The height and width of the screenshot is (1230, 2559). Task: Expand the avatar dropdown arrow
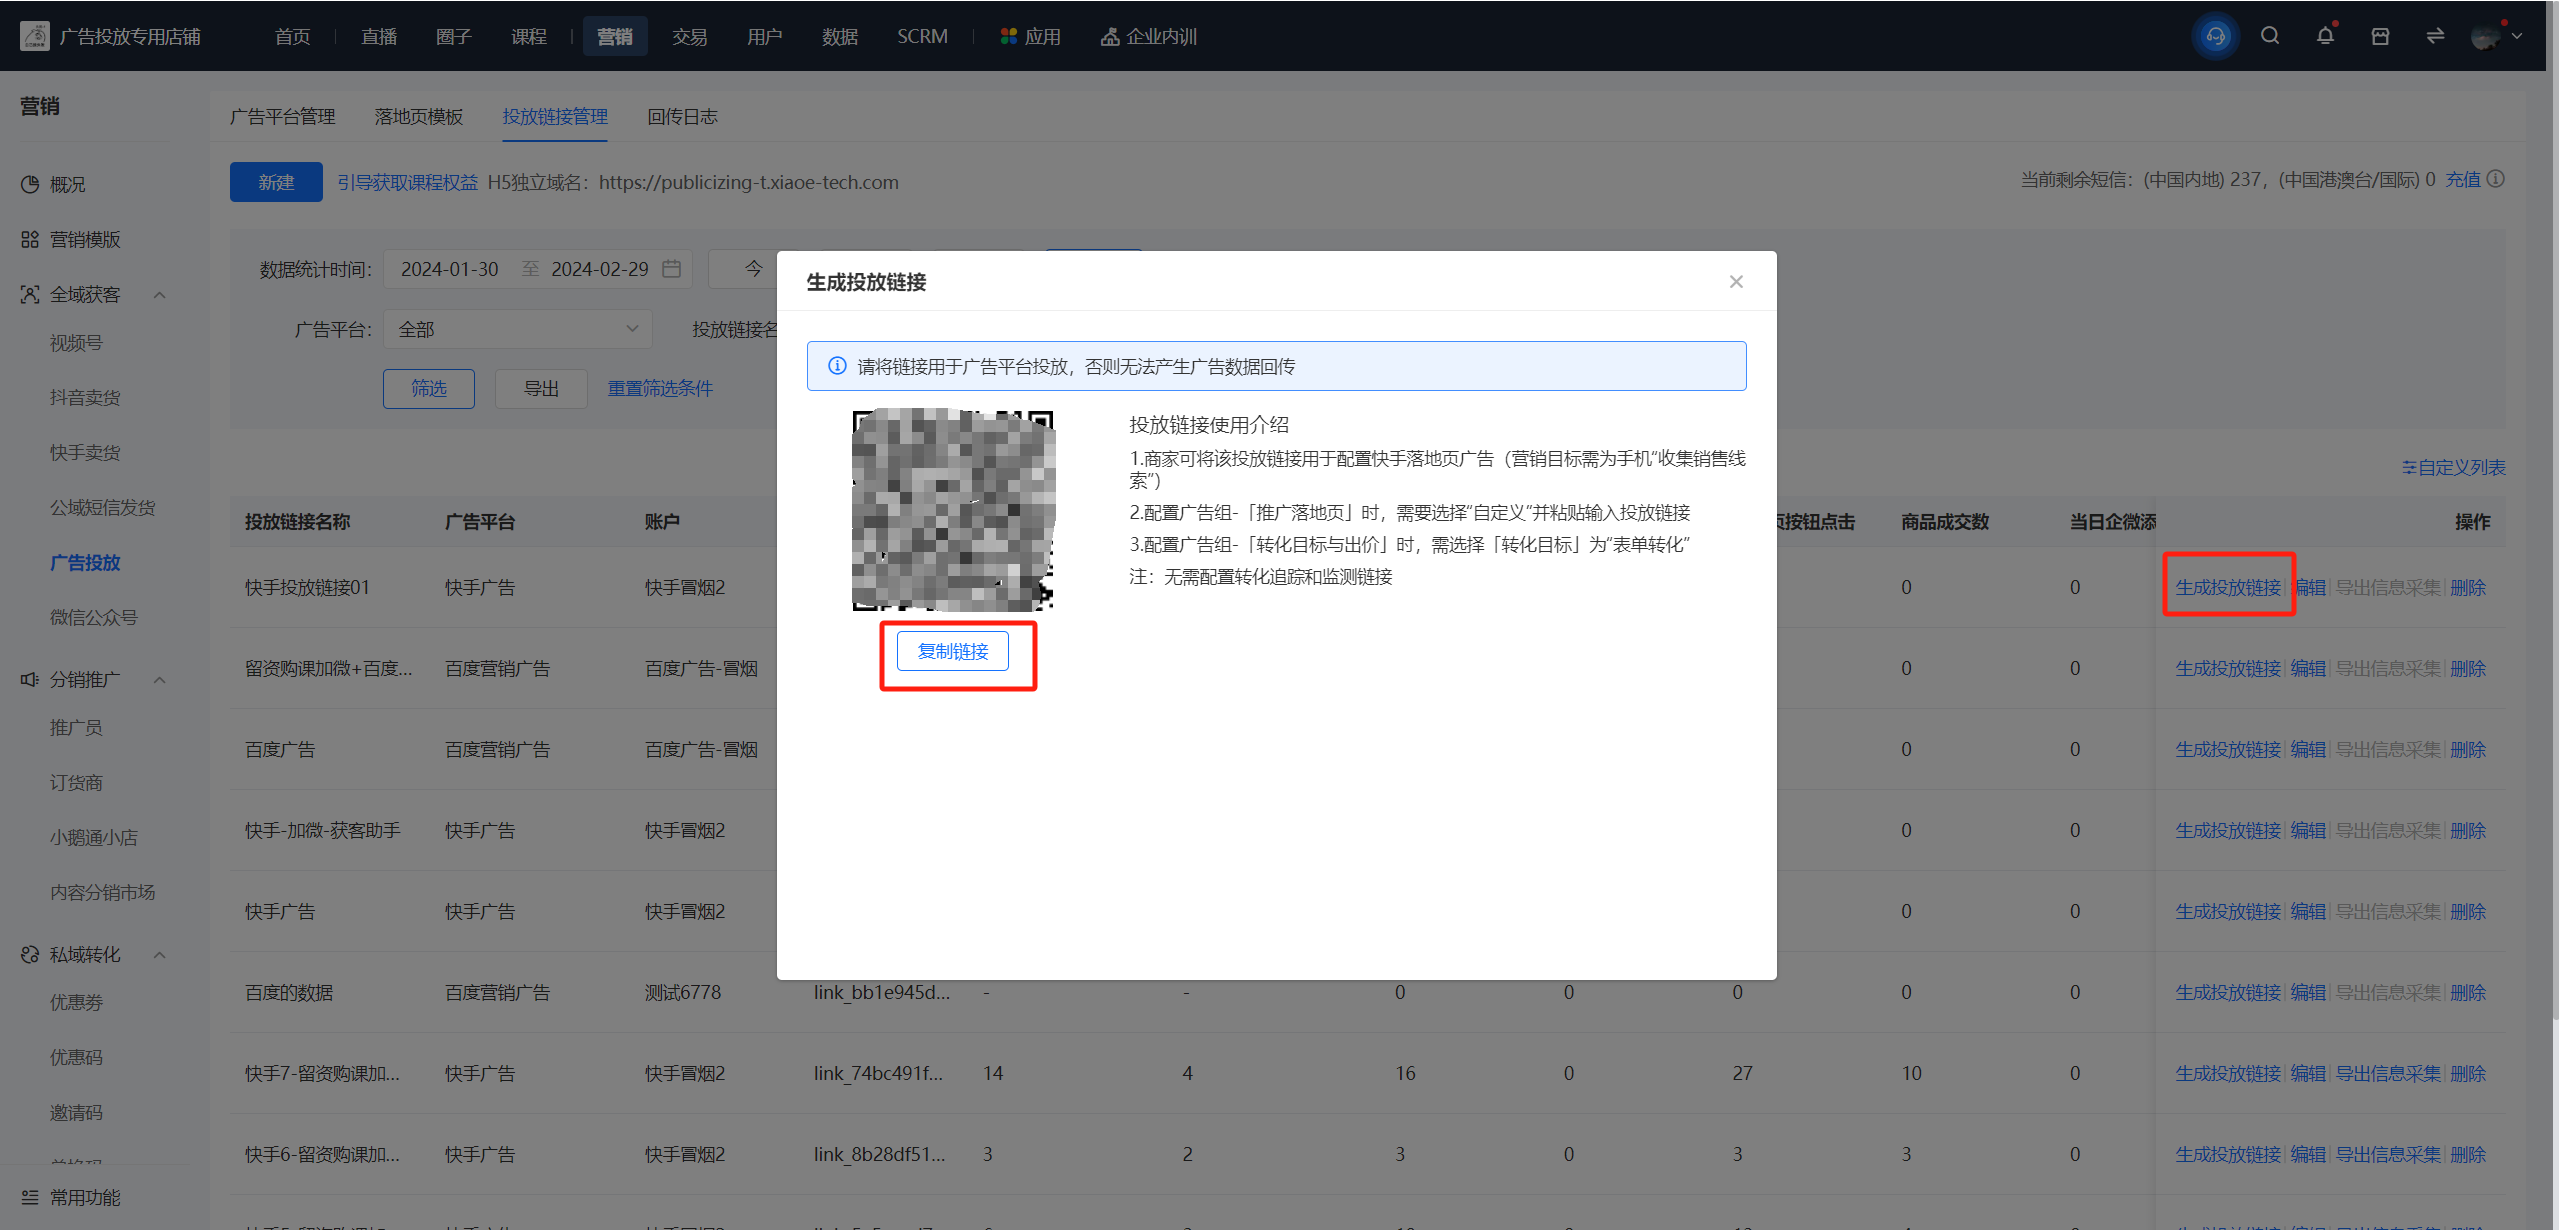pyautogui.click(x=2517, y=36)
